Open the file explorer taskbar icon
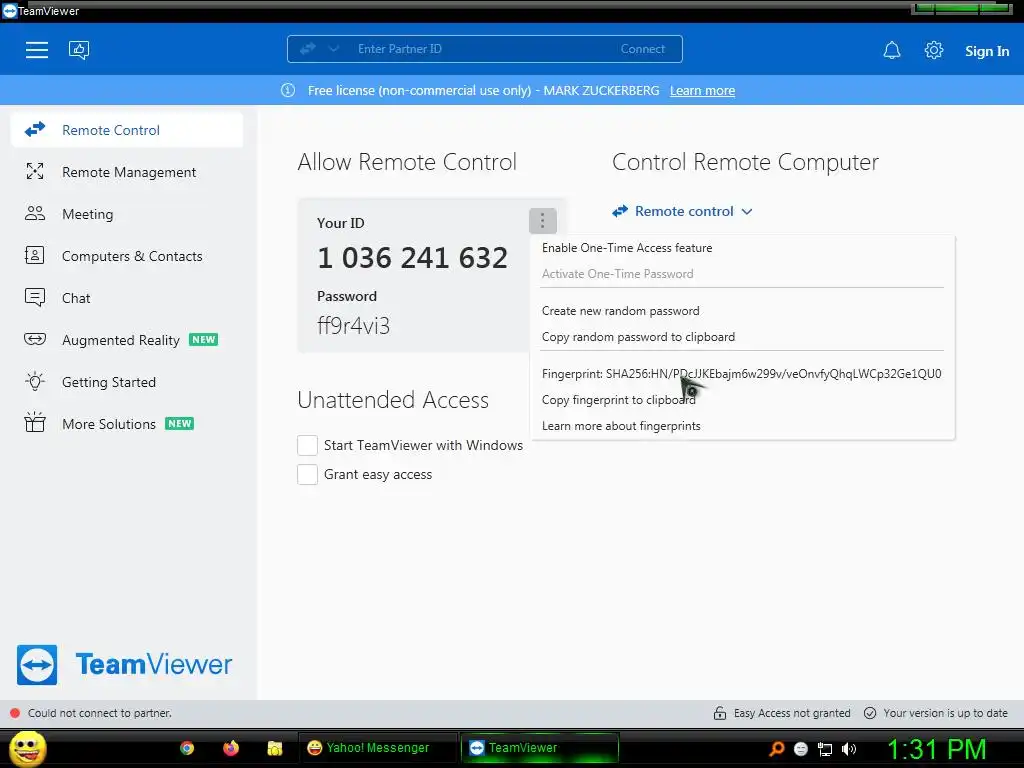Image resolution: width=1024 pixels, height=768 pixels. (x=275, y=748)
